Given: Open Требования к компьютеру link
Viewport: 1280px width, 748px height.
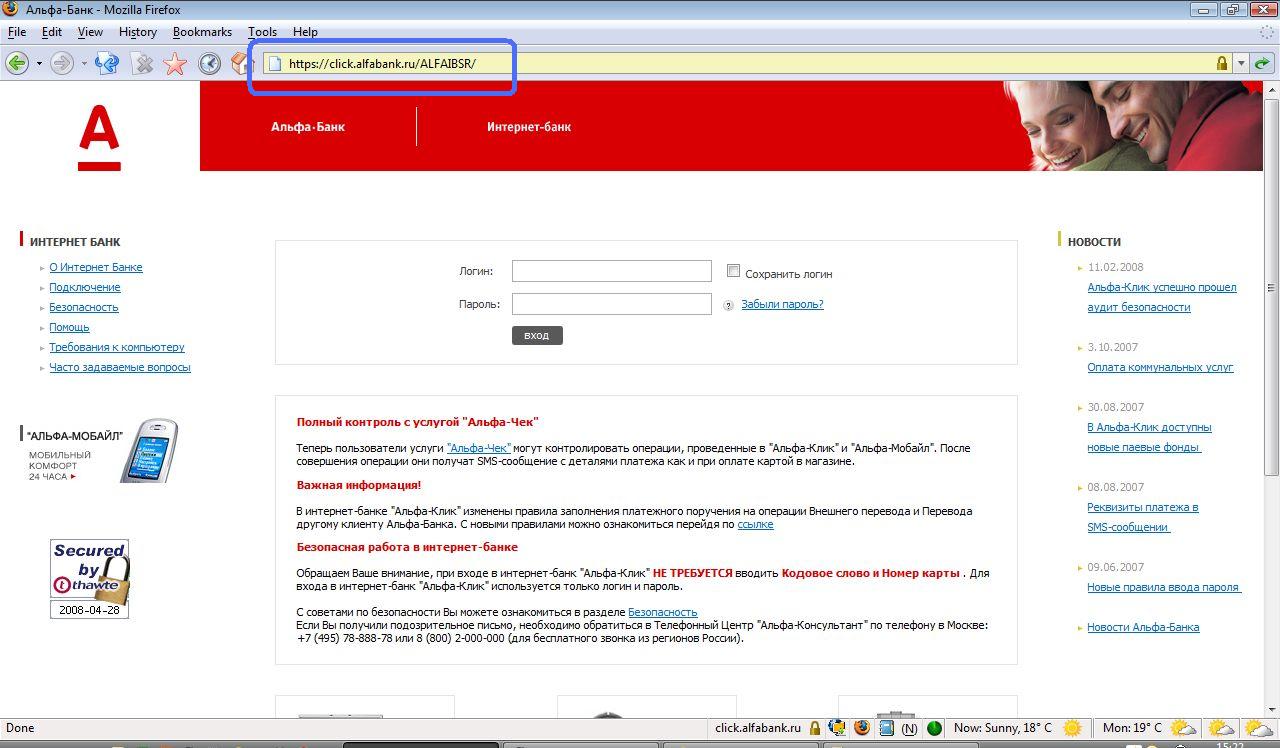Looking at the screenshot, I should pyautogui.click(x=117, y=347).
